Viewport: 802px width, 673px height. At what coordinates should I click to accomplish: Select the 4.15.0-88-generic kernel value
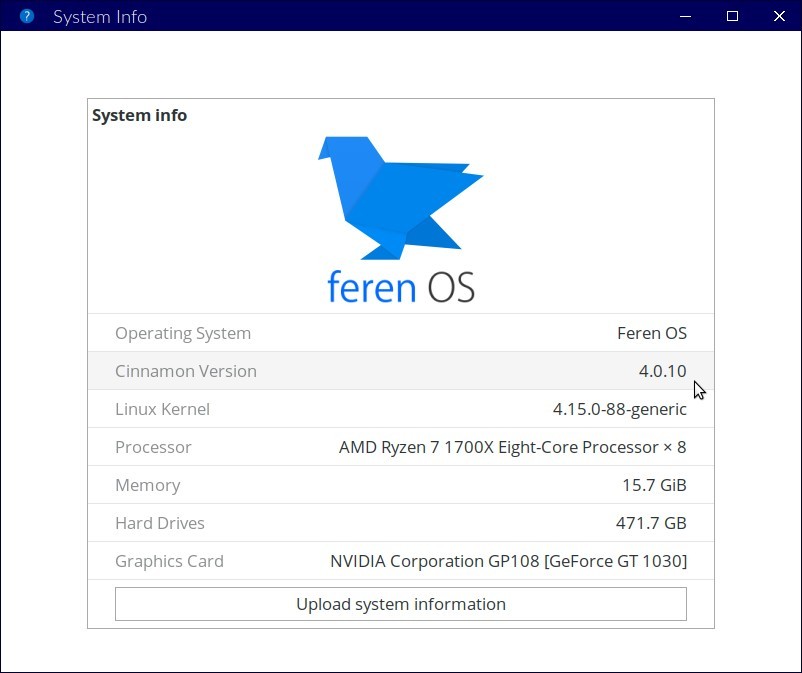pos(619,409)
